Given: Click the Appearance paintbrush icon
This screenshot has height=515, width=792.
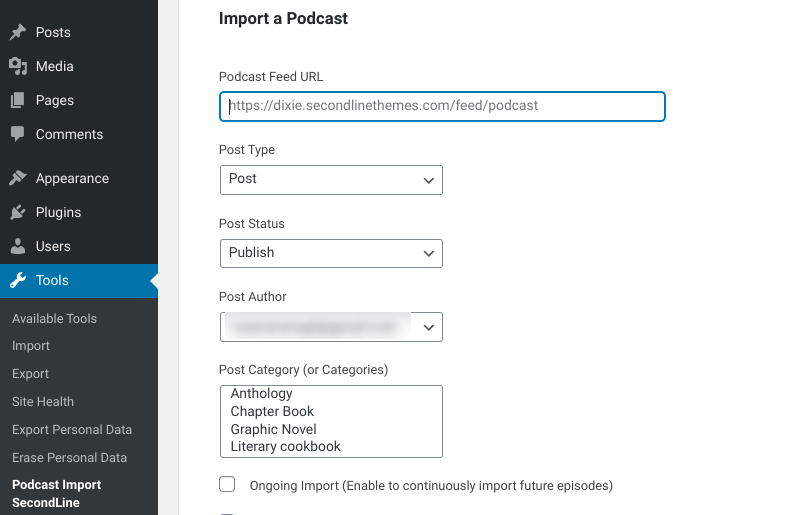Looking at the screenshot, I should pyautogui.click(x=17, y=178).
